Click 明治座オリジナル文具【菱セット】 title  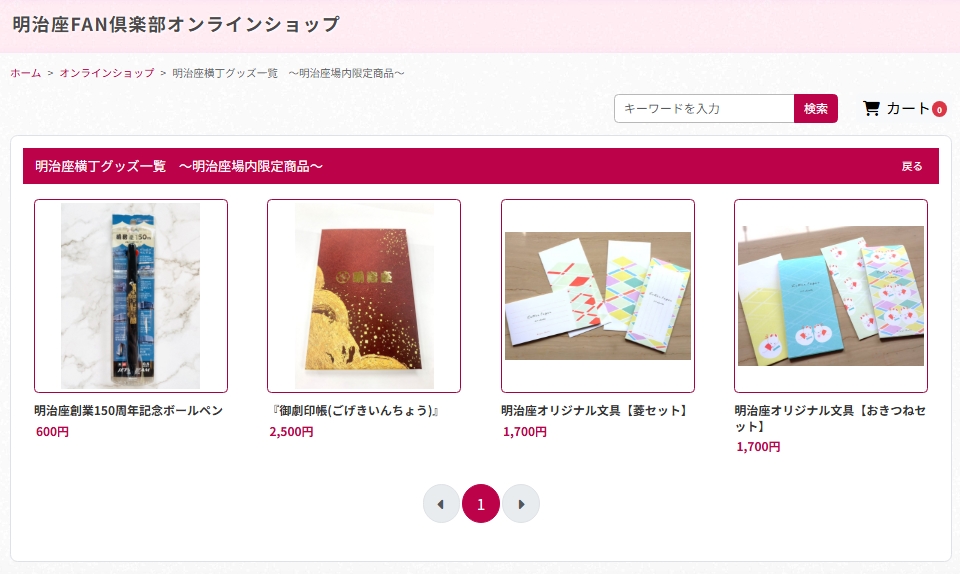[596, 411]
